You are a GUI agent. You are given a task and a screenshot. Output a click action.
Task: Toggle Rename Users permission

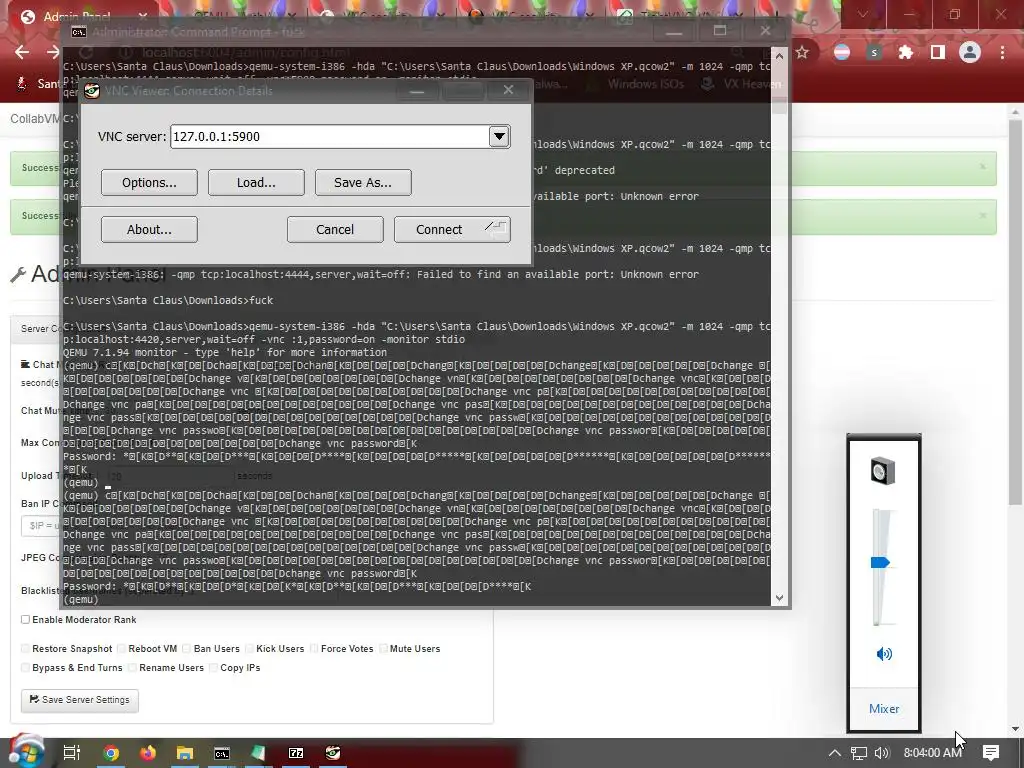tap(133, 667)
